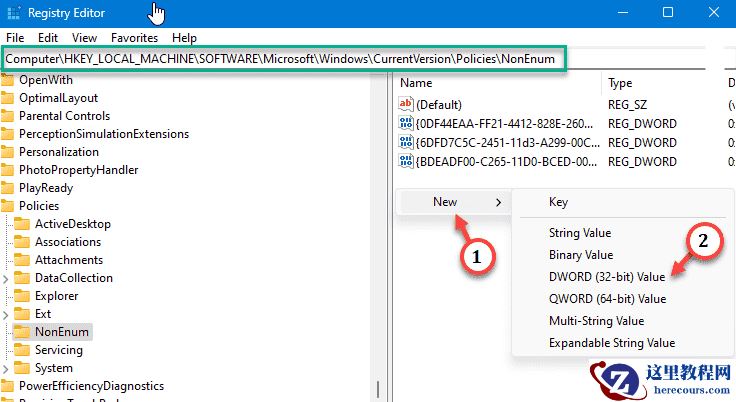Select the (Default) value name
Viewport: 736px width, 402px height.
[439, 105]
